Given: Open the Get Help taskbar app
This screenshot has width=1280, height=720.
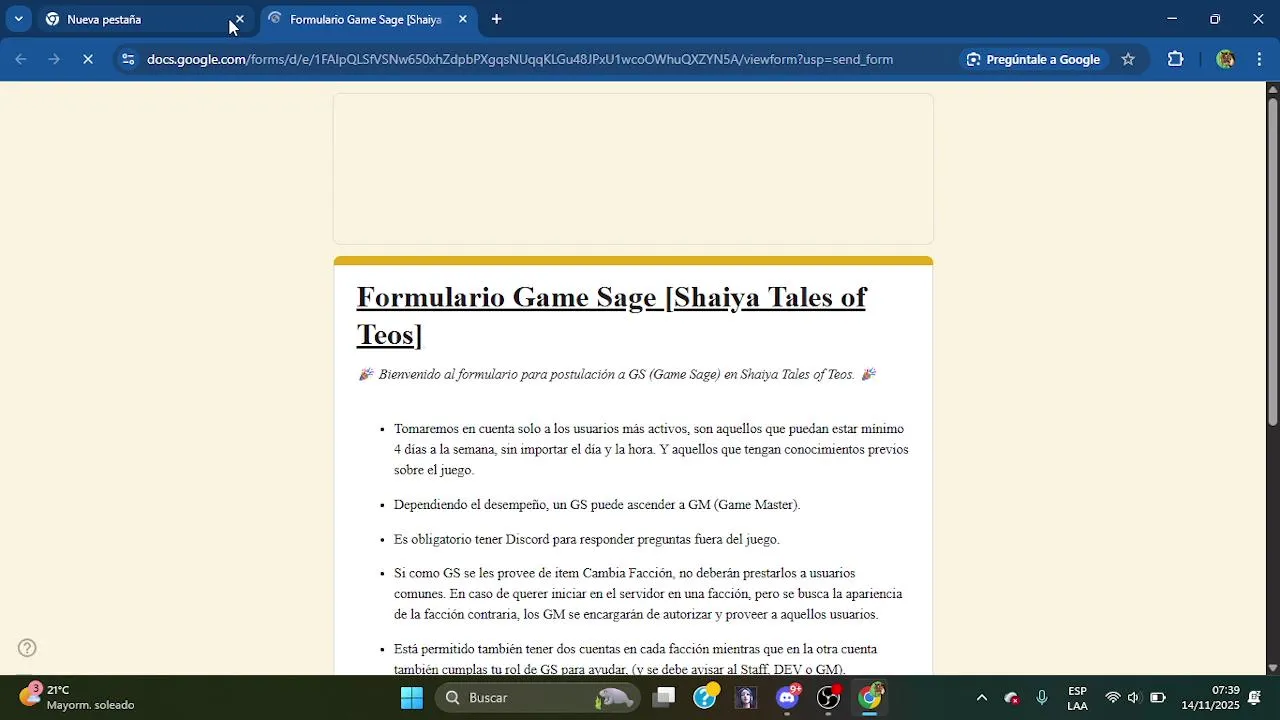Looking at the screenshot, I should 705,697.
